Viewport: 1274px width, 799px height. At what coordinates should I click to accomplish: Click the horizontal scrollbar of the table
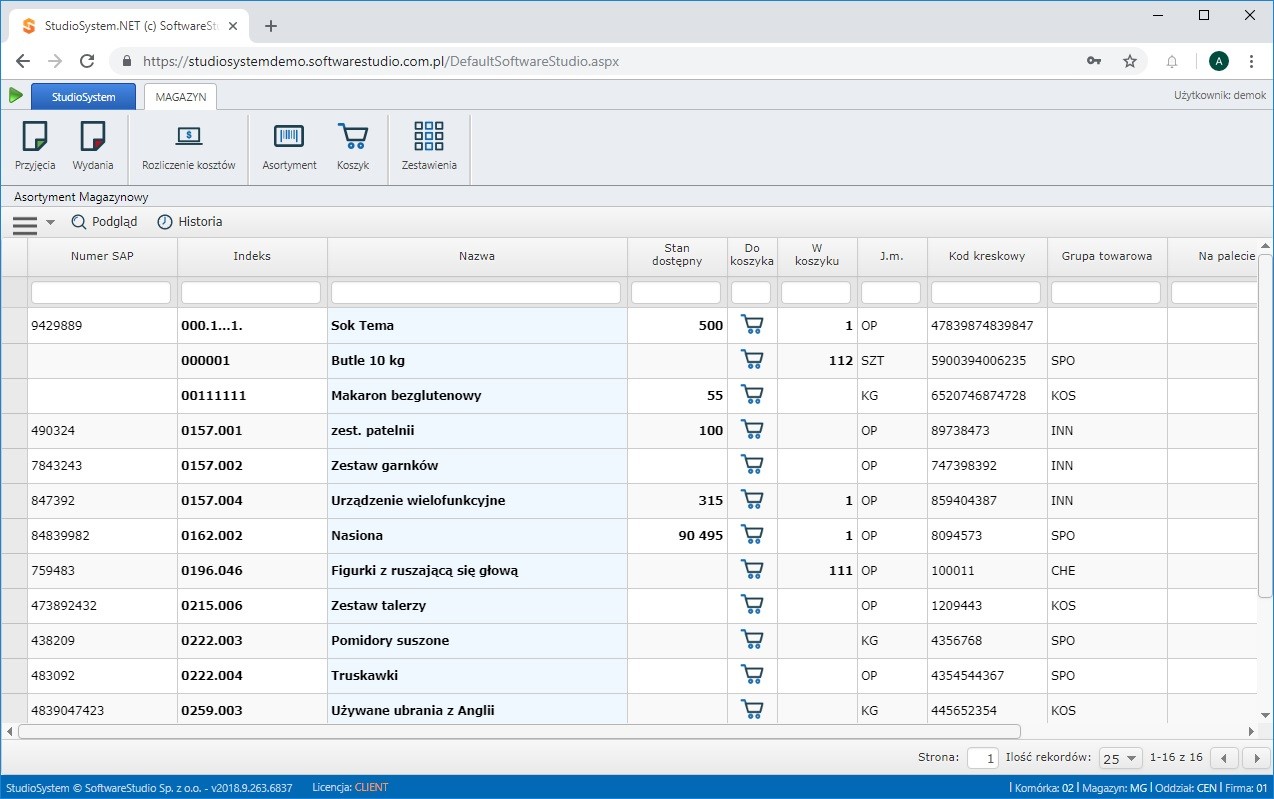519,732
